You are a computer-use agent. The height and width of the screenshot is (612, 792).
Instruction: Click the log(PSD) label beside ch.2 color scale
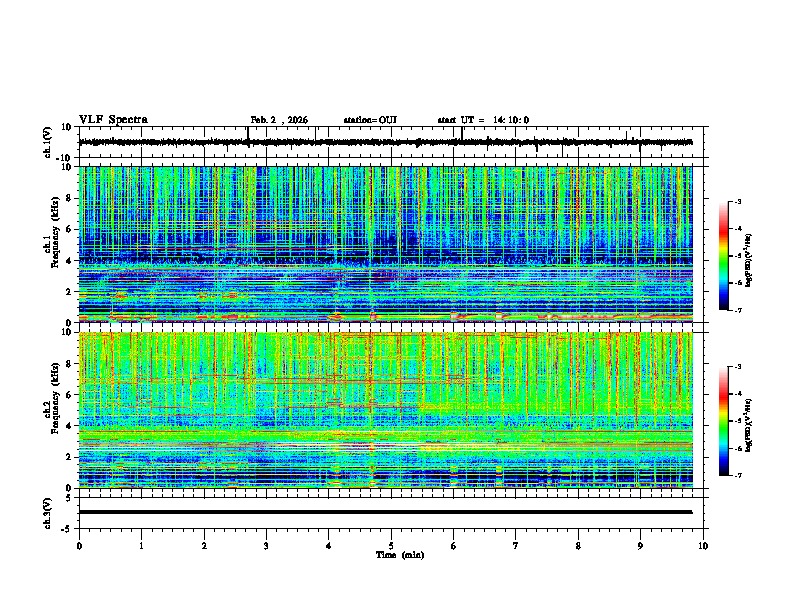coord(749,425)
